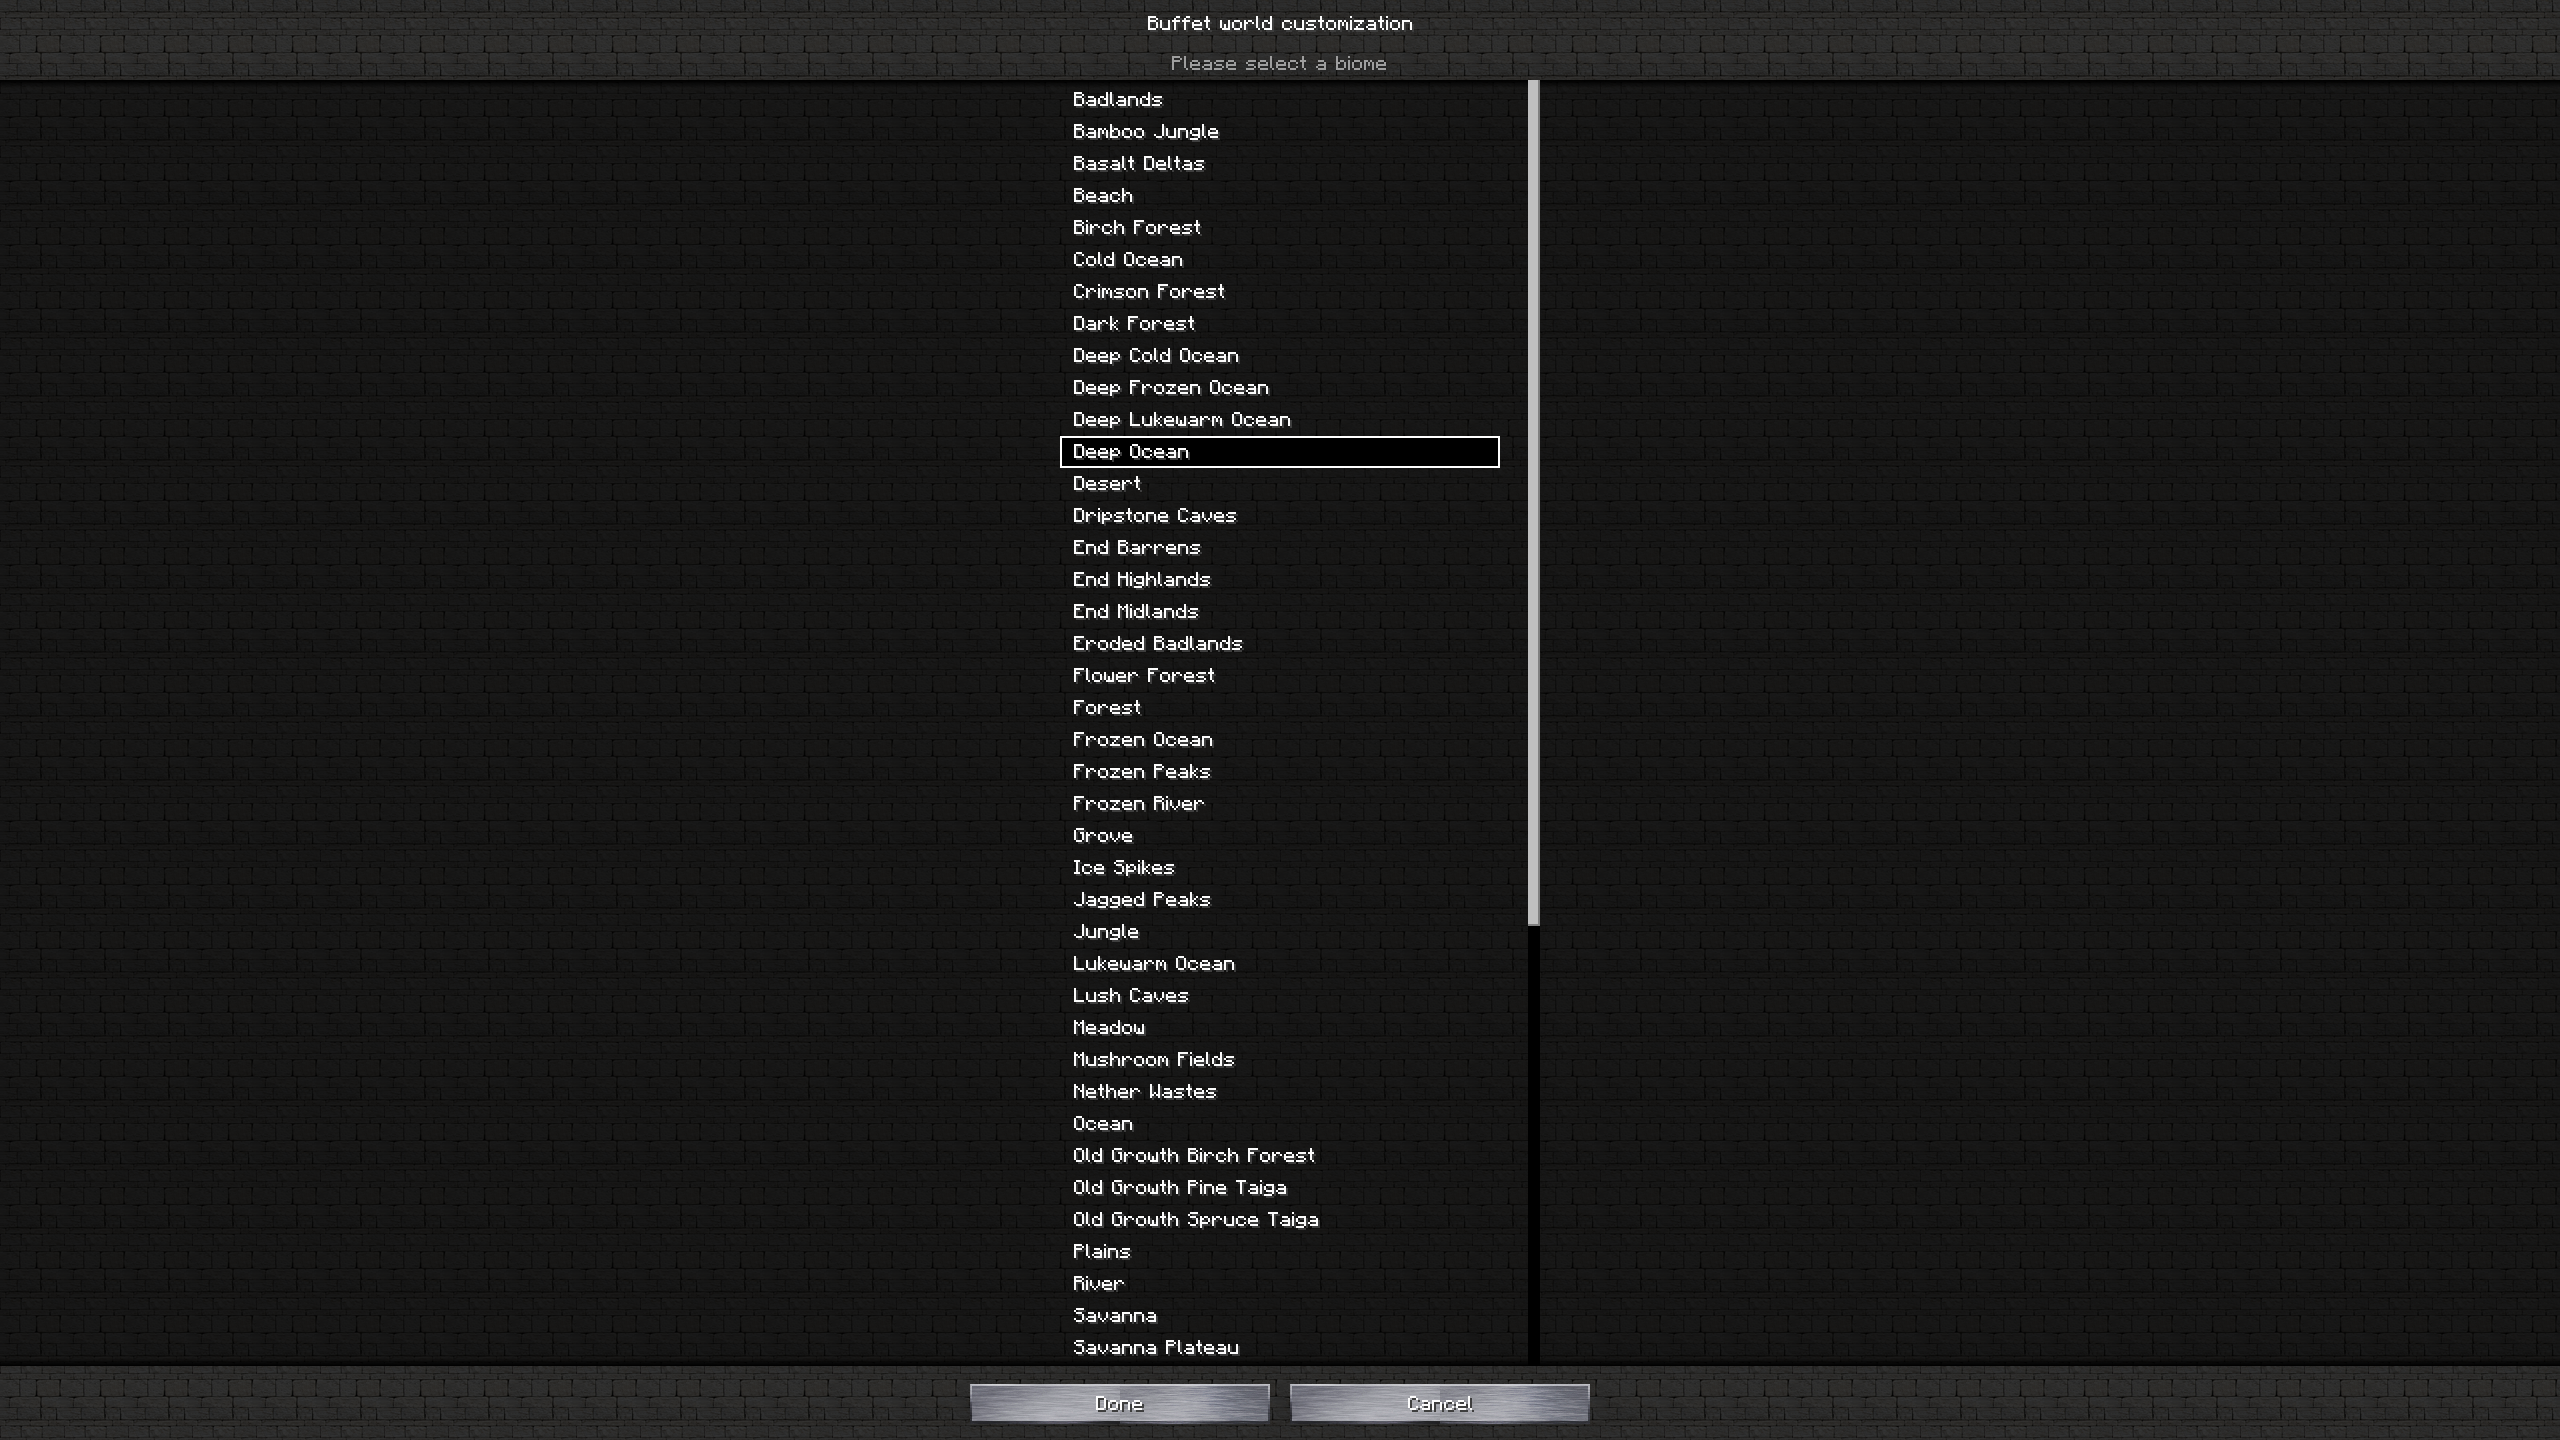Click the biome list scrollbar thumb

[x=1533, y=503]
